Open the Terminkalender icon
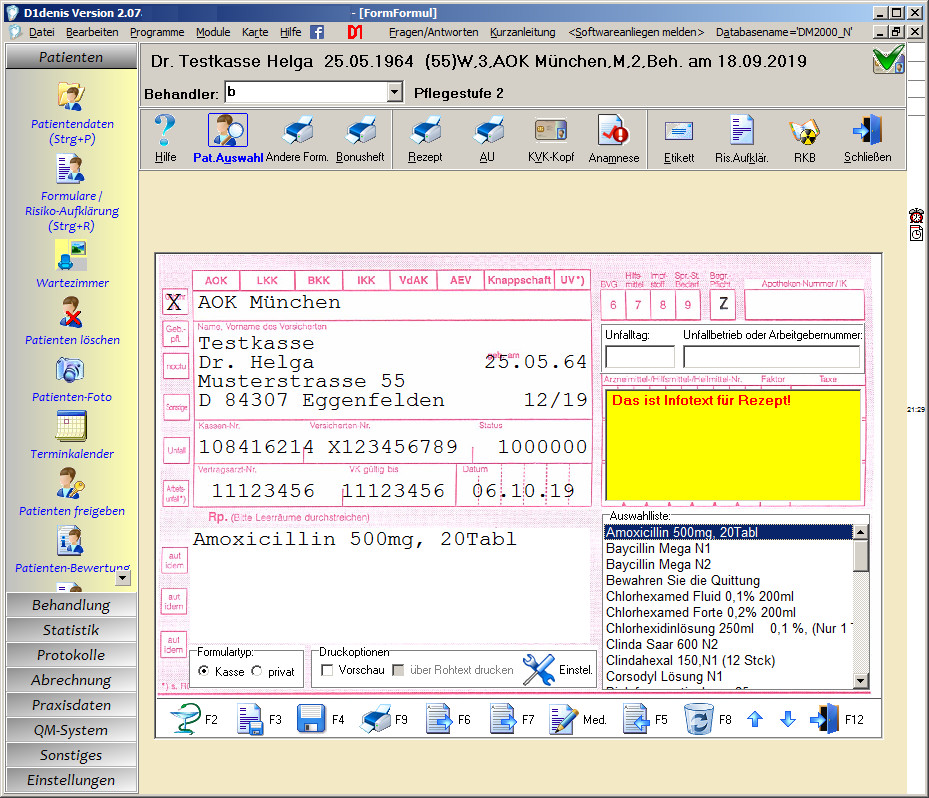This screenshot has height=798, width=929. click(71, 426)
